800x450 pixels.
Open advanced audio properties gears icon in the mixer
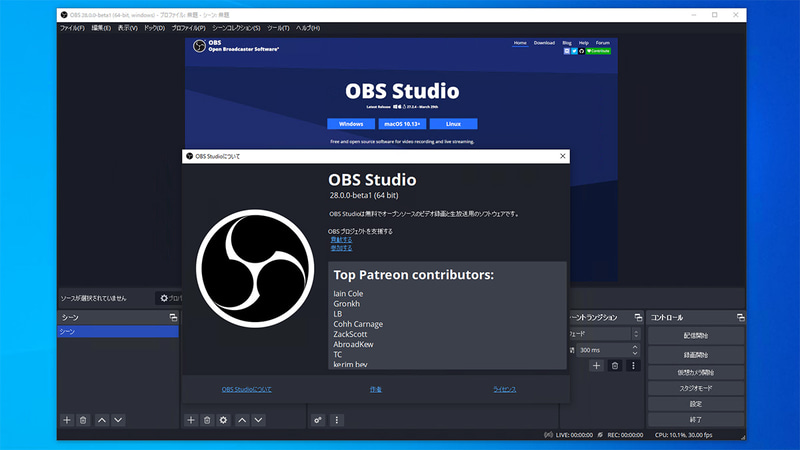(318, 420)
